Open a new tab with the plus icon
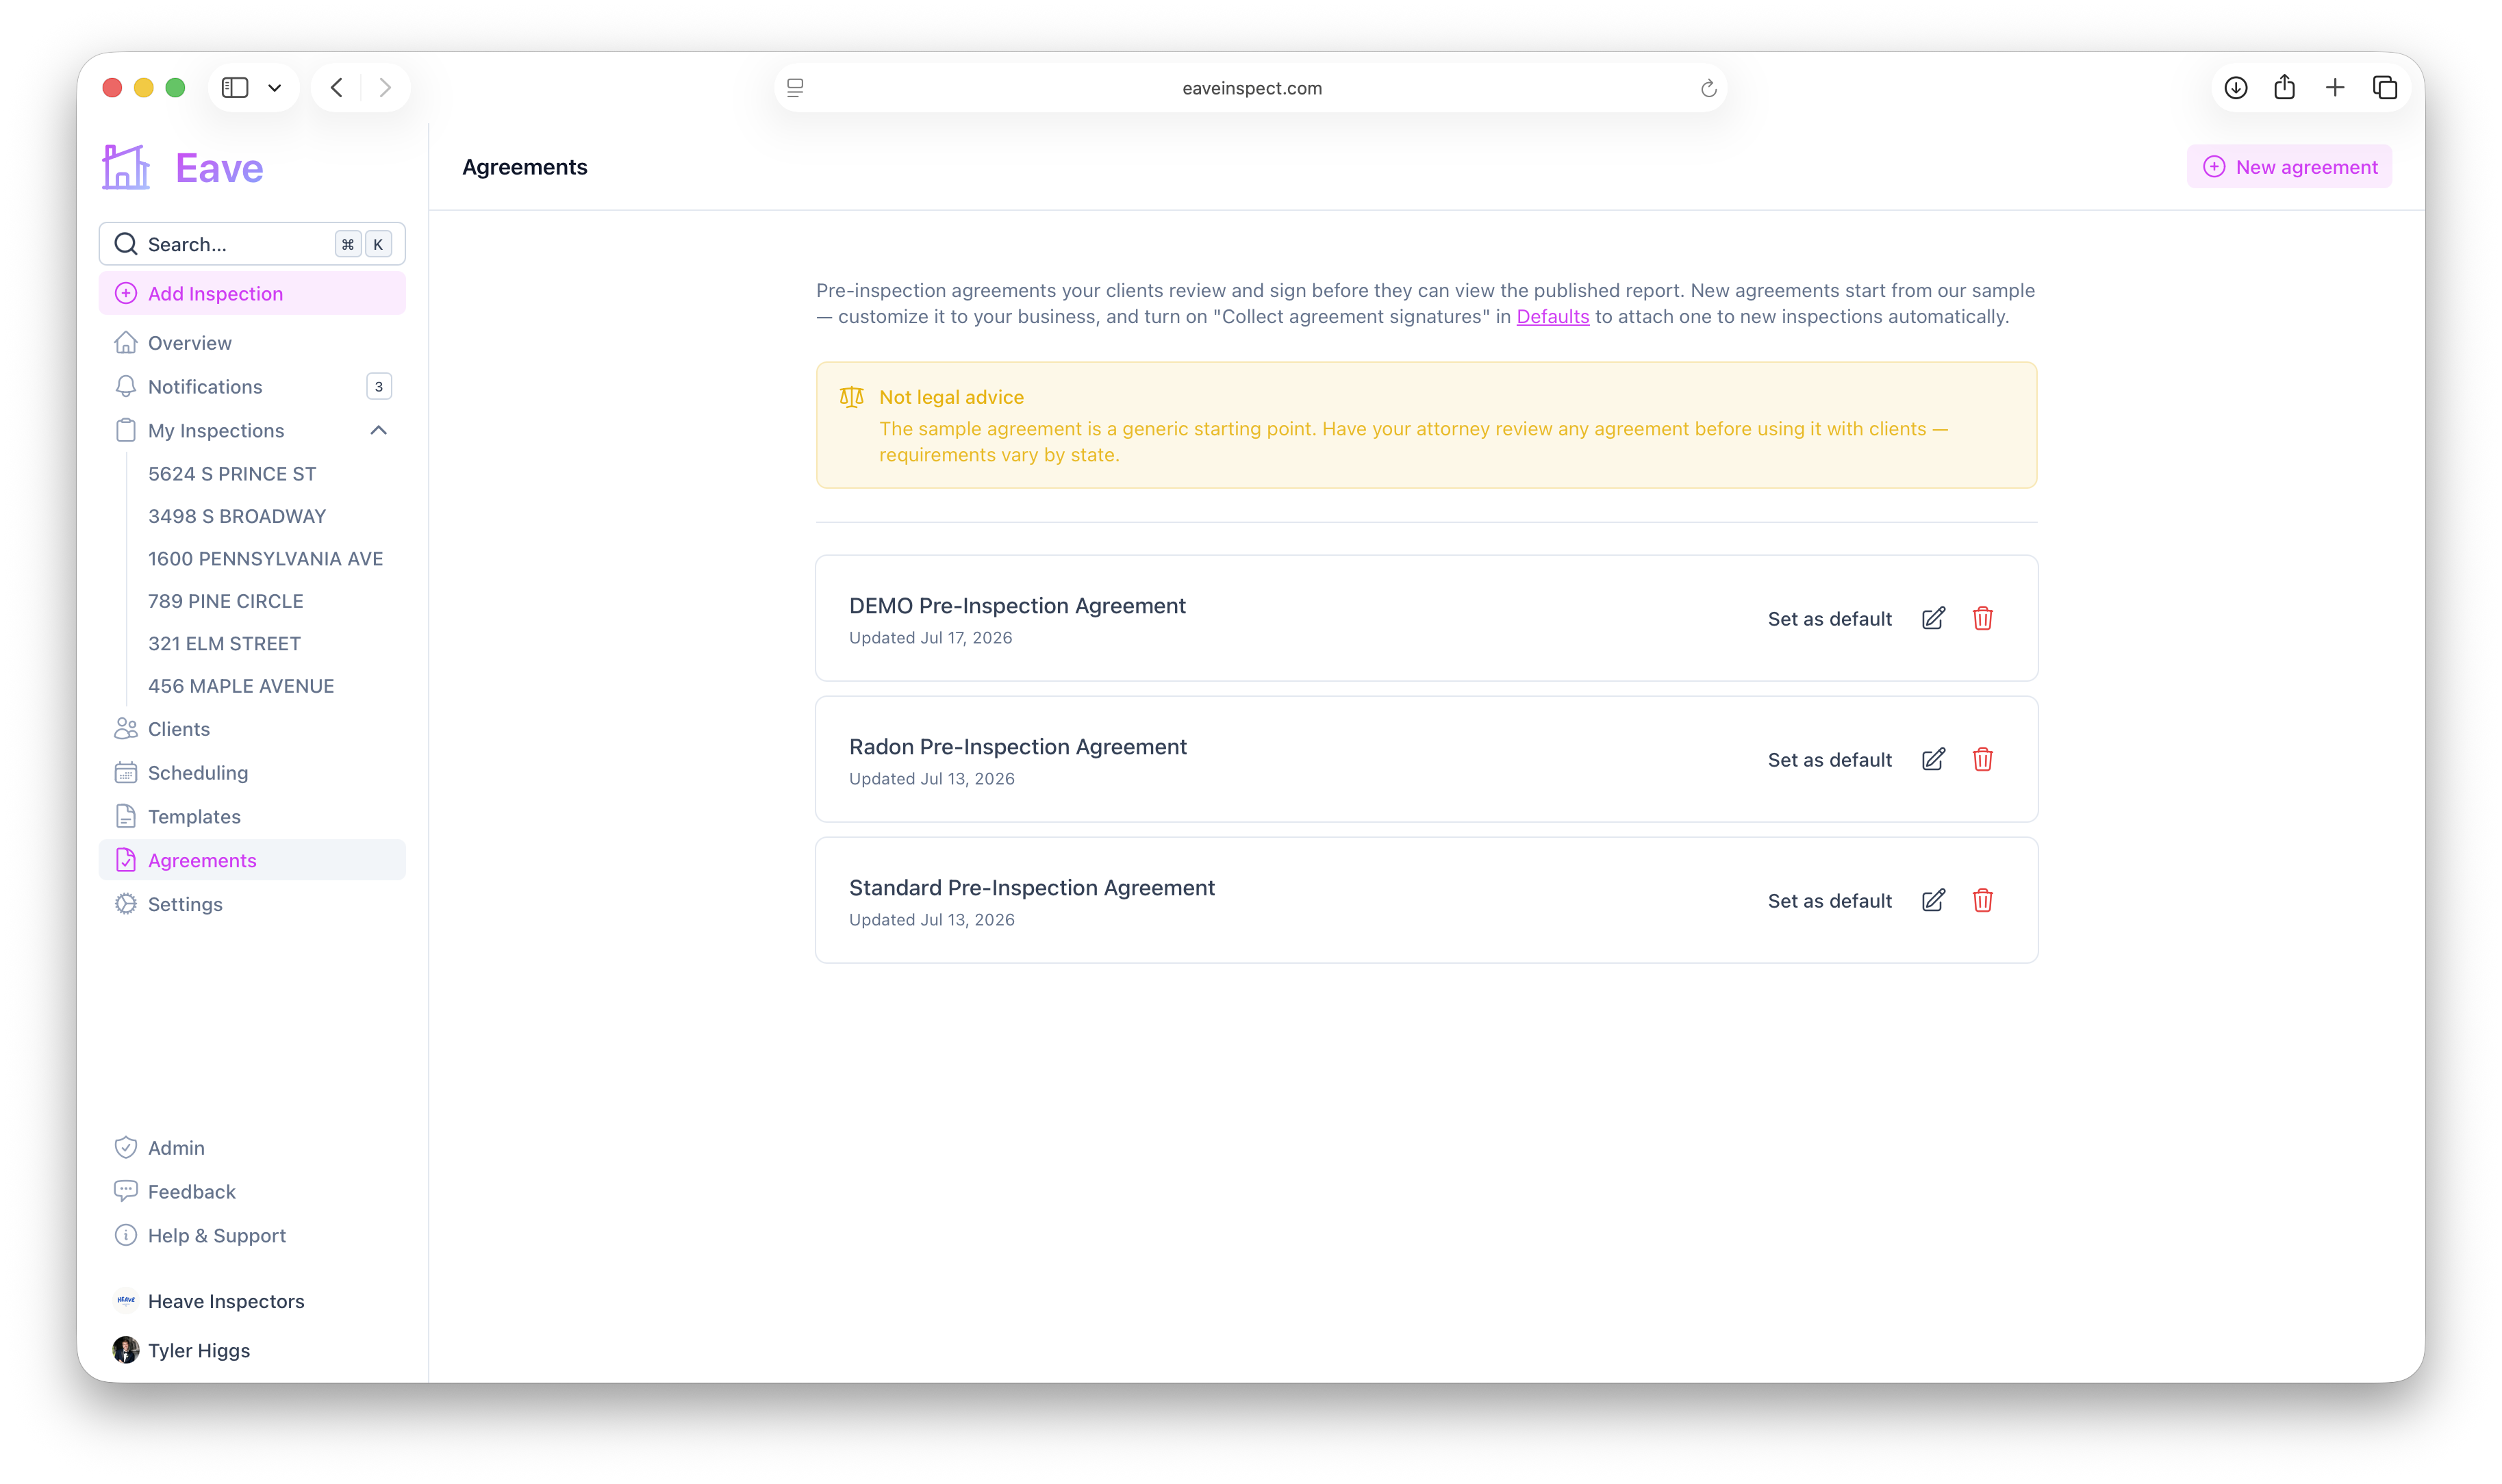Viewport: 2502px width, 1484px height. (x=2335, y=88)
